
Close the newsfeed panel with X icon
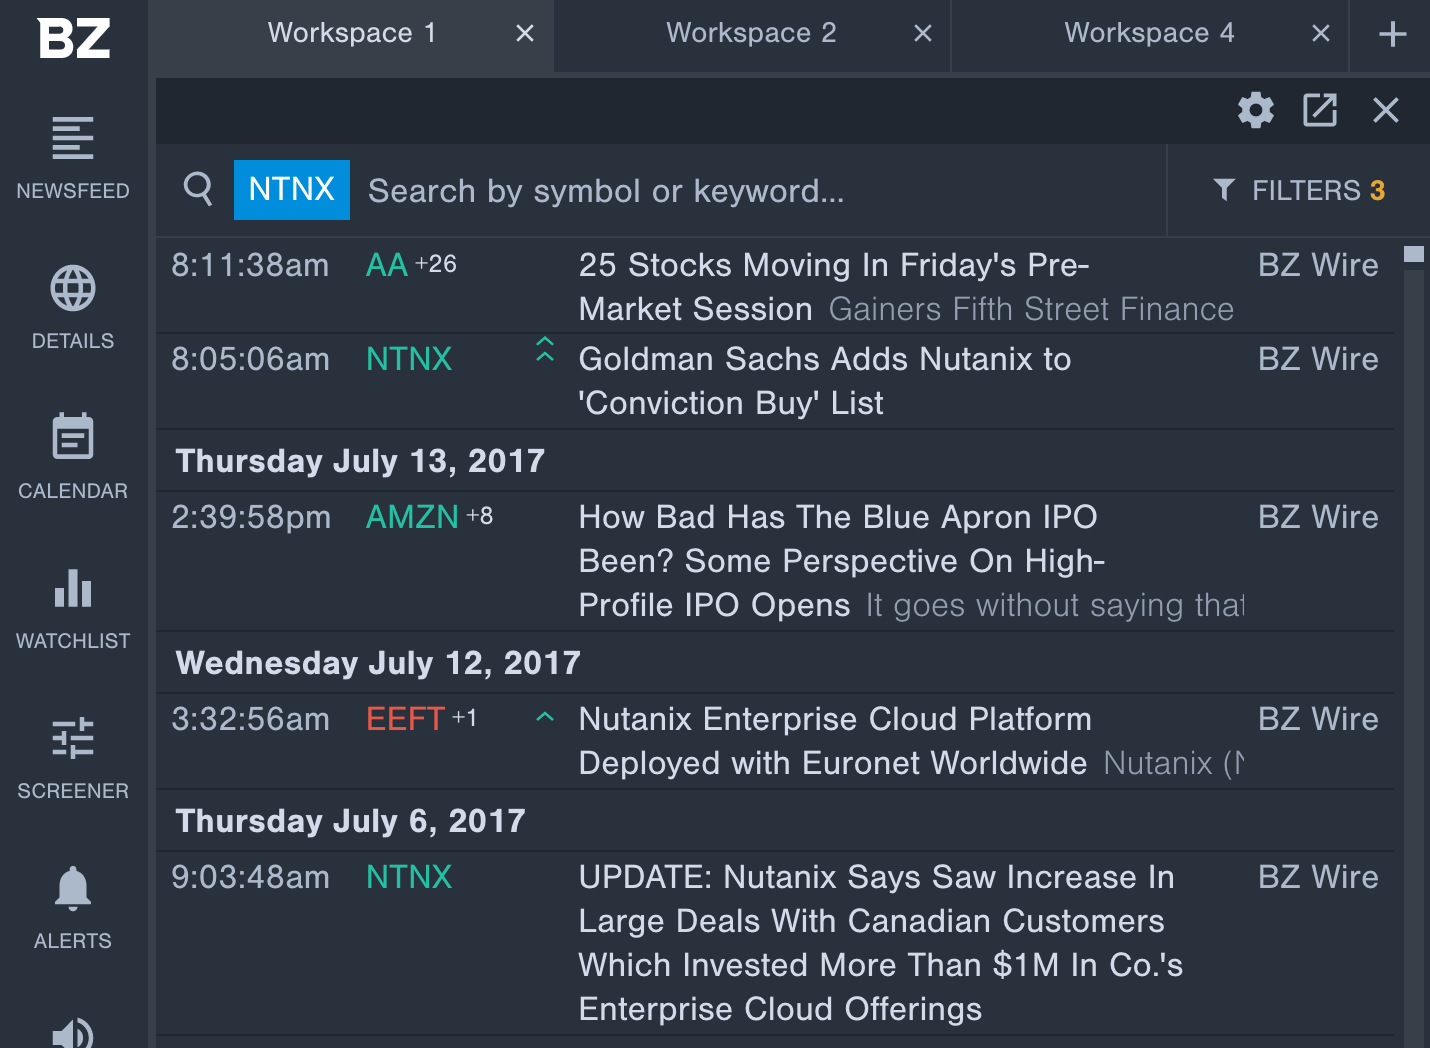tap(1386, 110)
